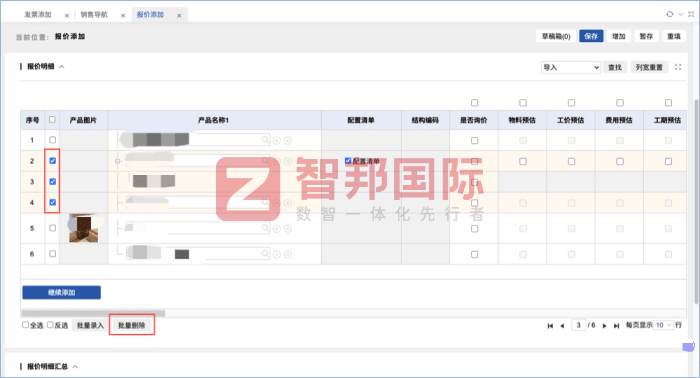Select the 报价添加 tab
The image size is (700, 378).
pos(150,15)
